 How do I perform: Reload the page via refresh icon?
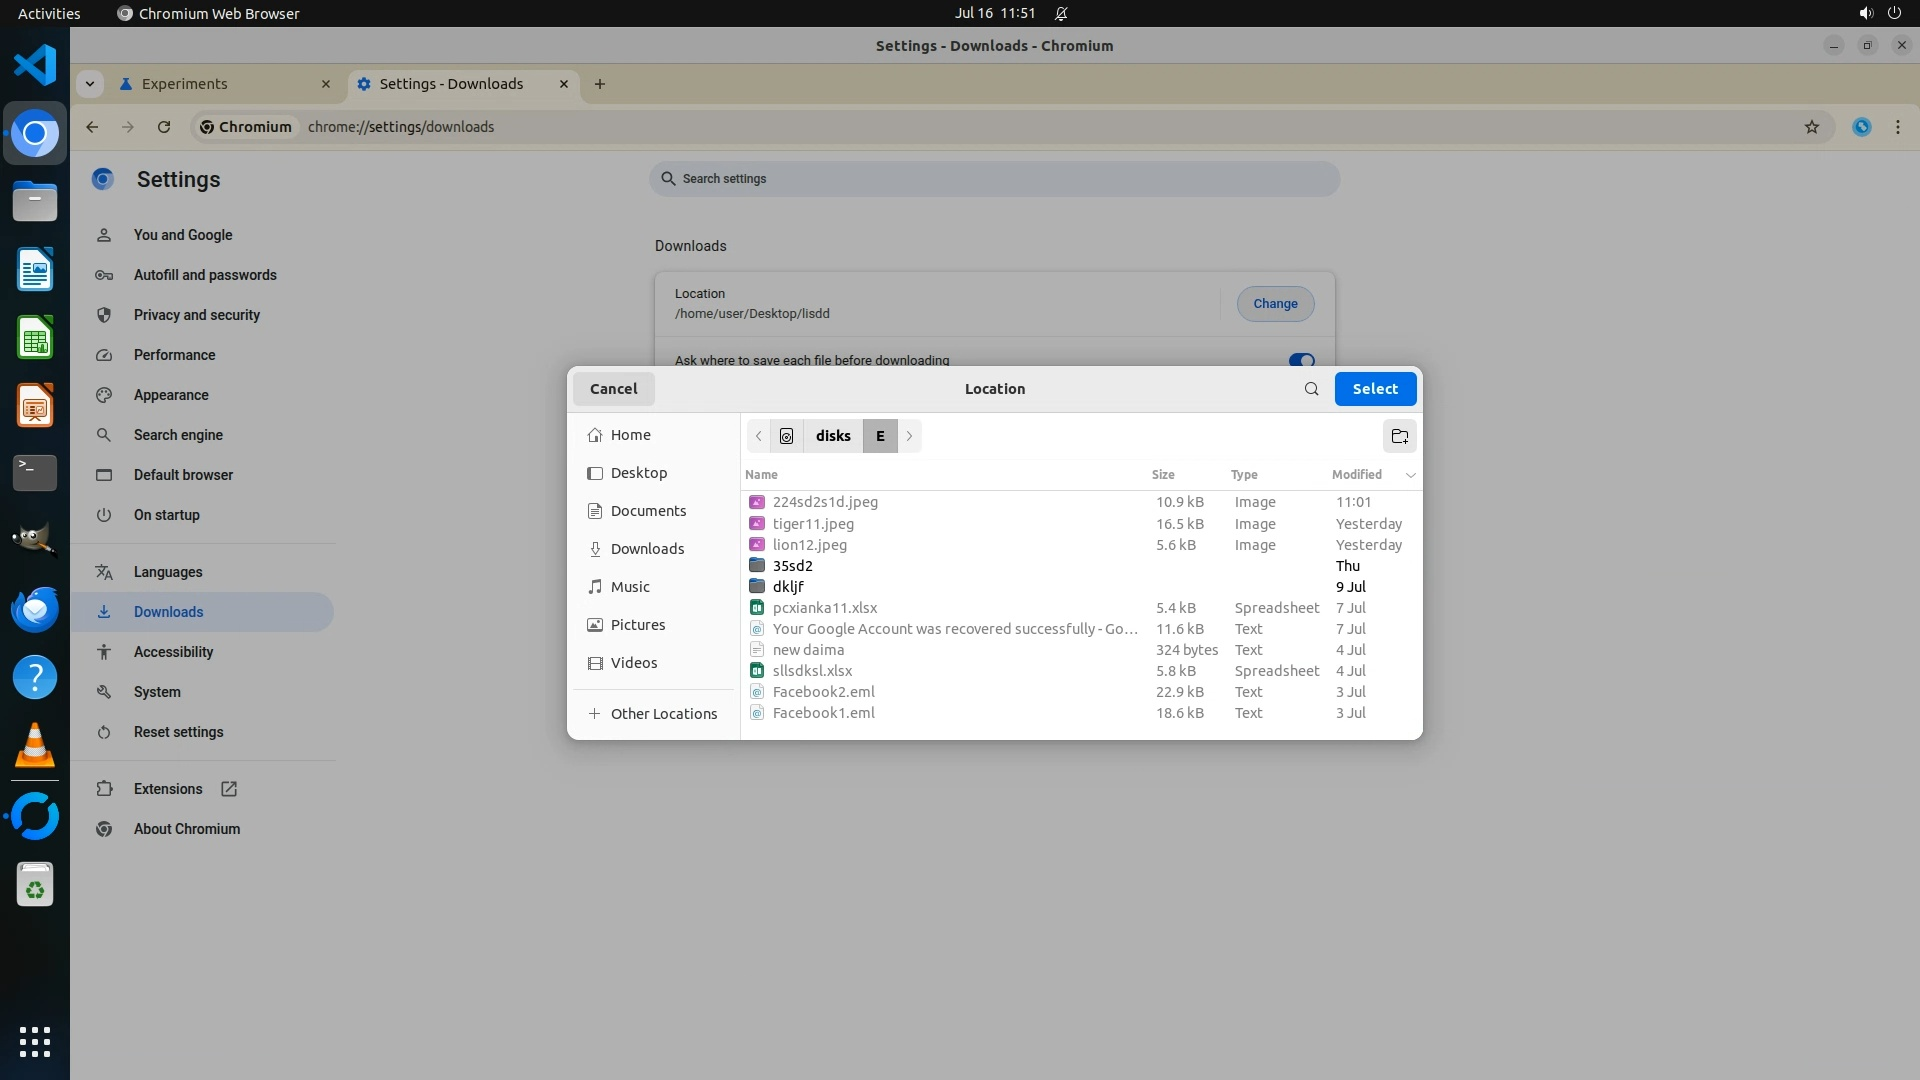[x=164, y=127]
